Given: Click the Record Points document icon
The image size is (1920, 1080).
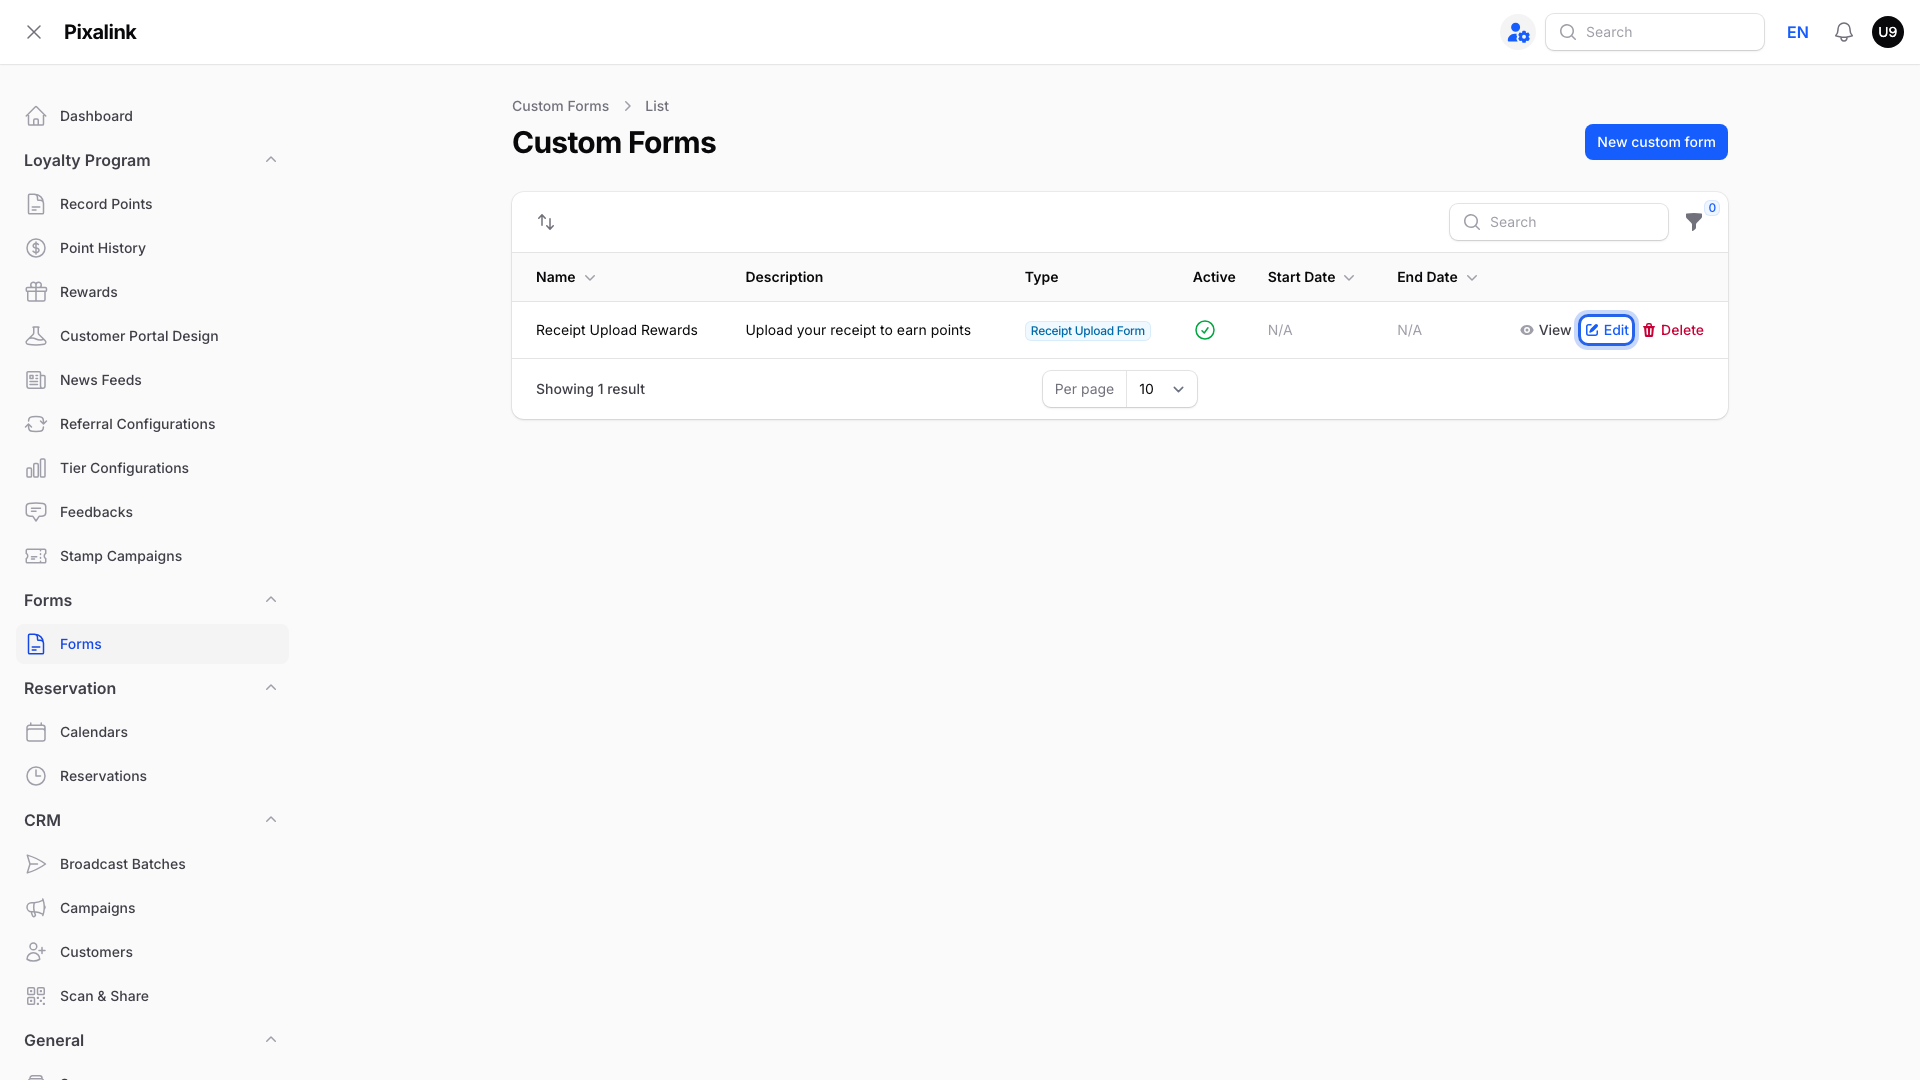Looking at the screenshot, I should [x=36, y=204].
